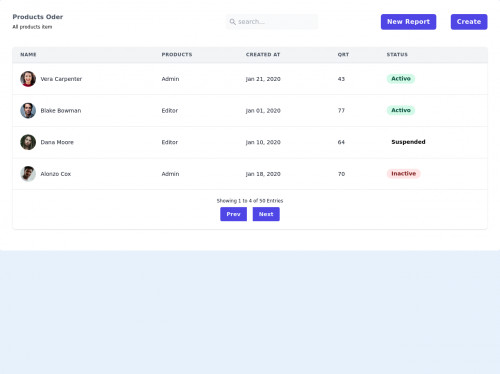Screen dimensions: 500x374
Task: Click quantity 70 in Alonzo's row
Action: [x=341, y=174]
